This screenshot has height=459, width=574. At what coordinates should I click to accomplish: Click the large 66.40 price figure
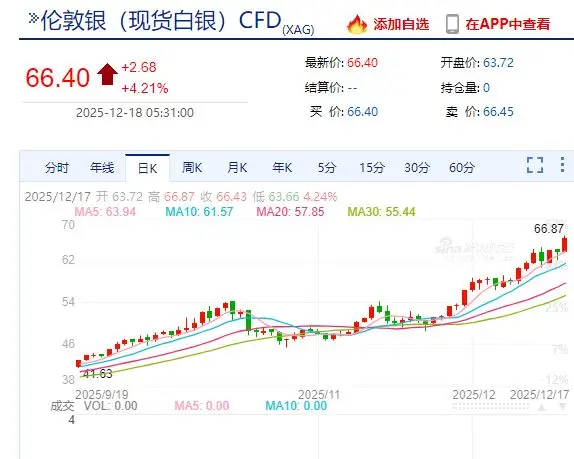tap(57, 78)
